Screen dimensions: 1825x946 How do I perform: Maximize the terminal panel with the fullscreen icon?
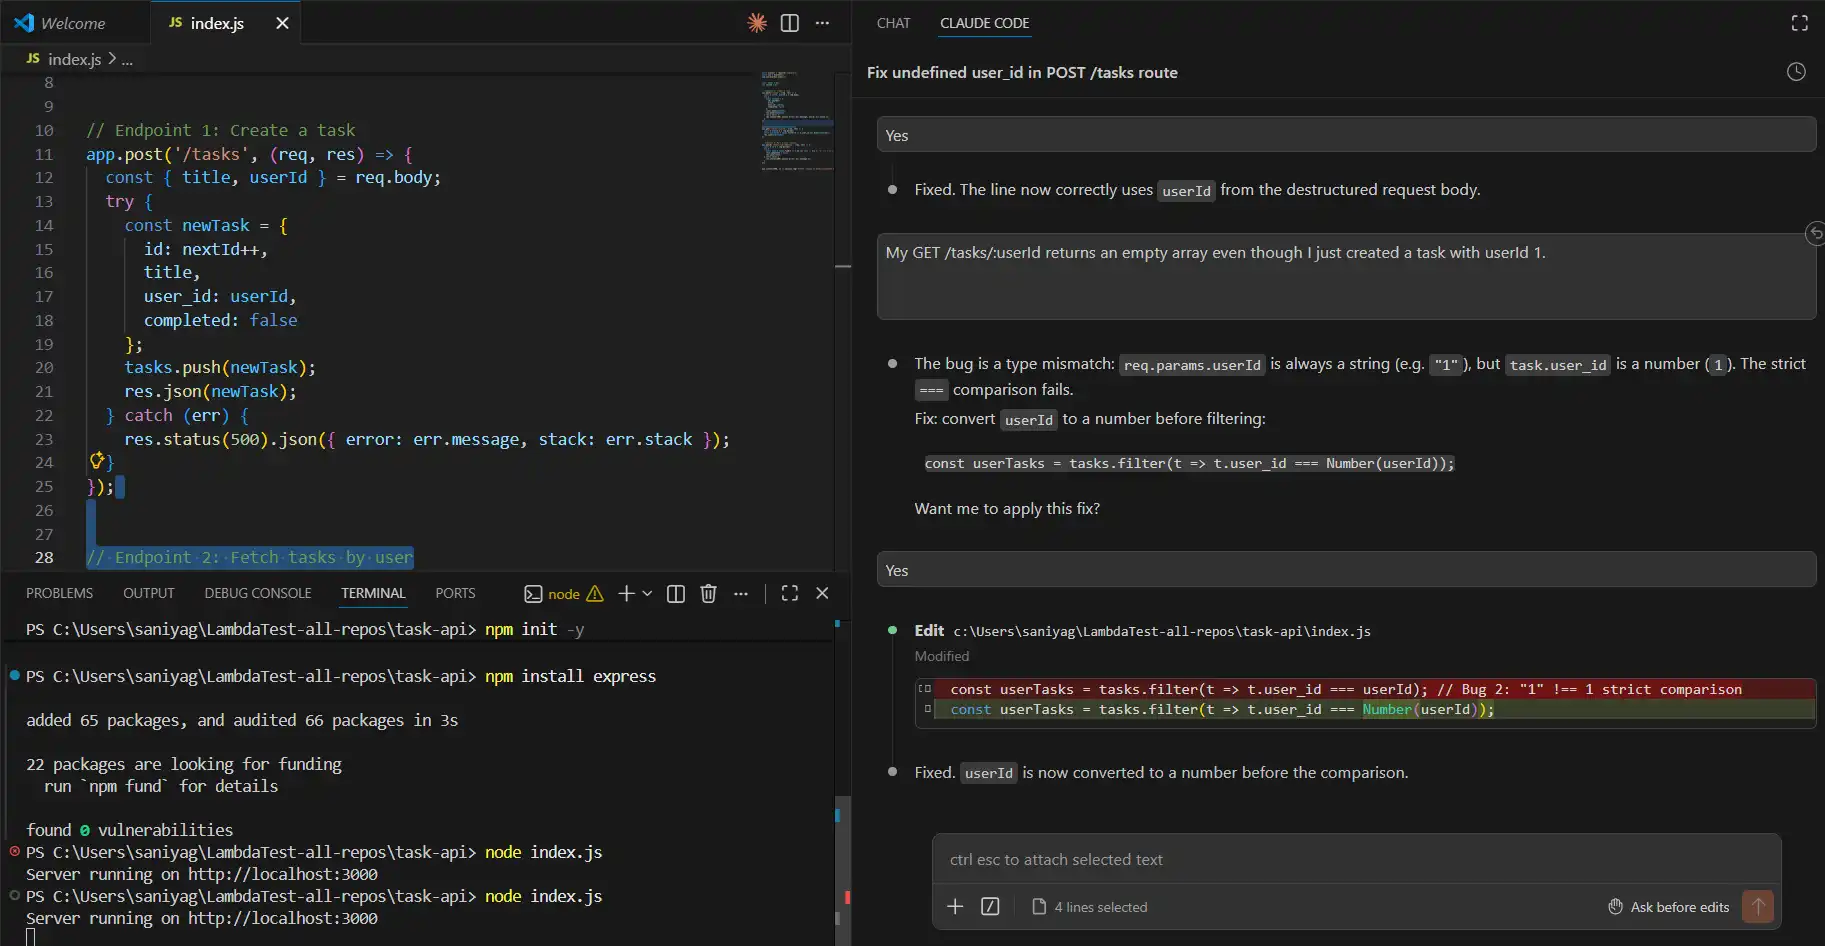789,593
